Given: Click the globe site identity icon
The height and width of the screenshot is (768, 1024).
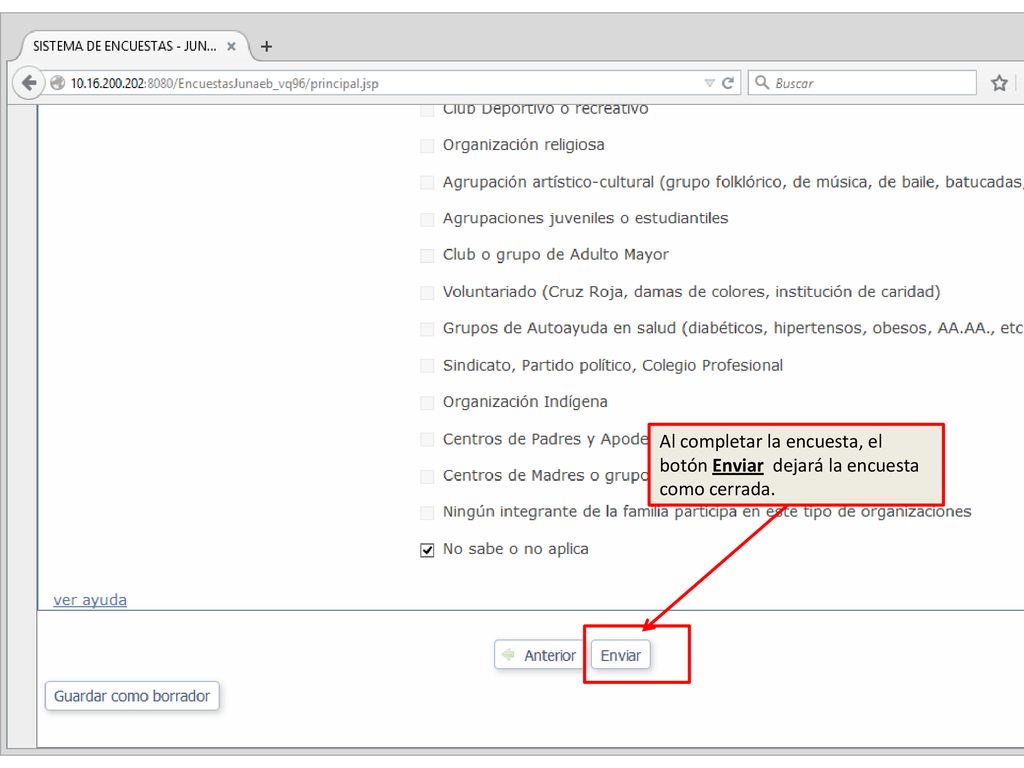Looking at the screenshot, I should [57, 83].
